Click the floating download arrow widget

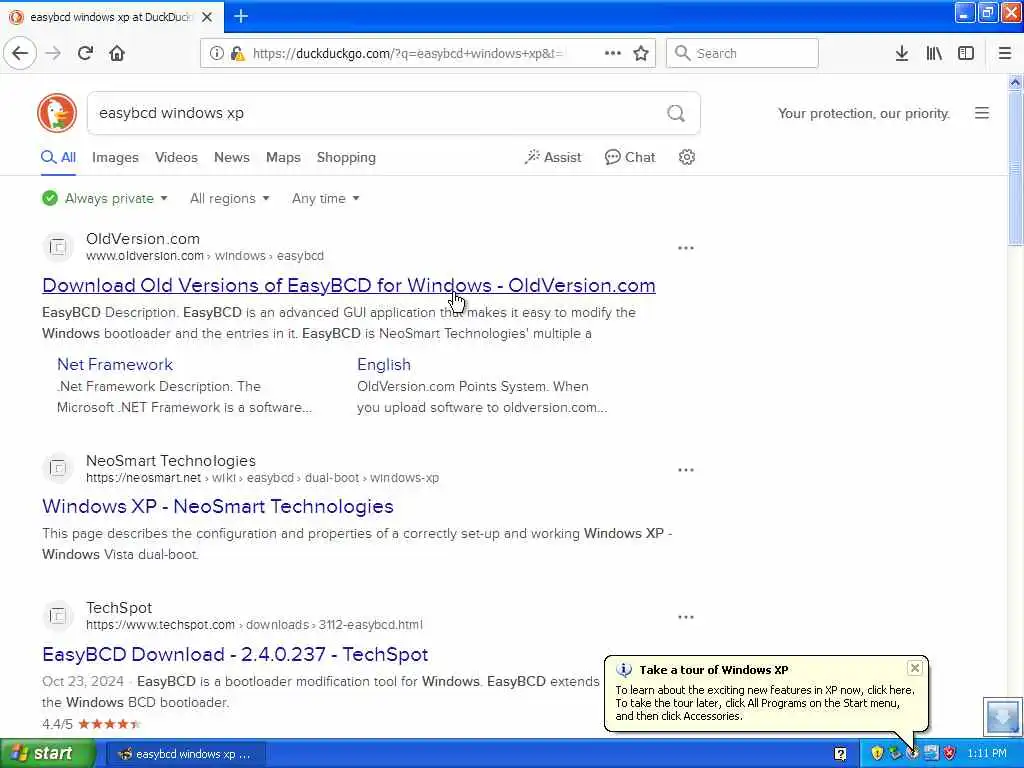pos(1002,717)
